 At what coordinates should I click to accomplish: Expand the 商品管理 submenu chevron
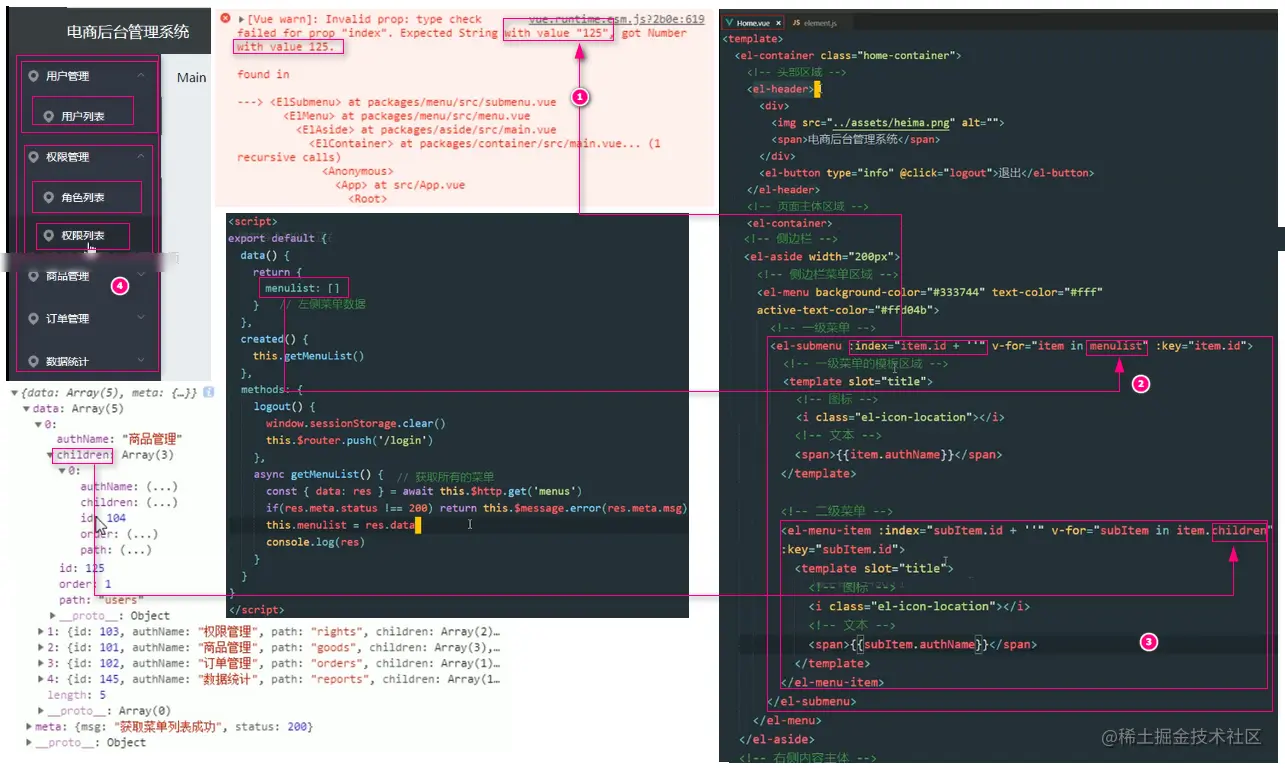(141, 276)
